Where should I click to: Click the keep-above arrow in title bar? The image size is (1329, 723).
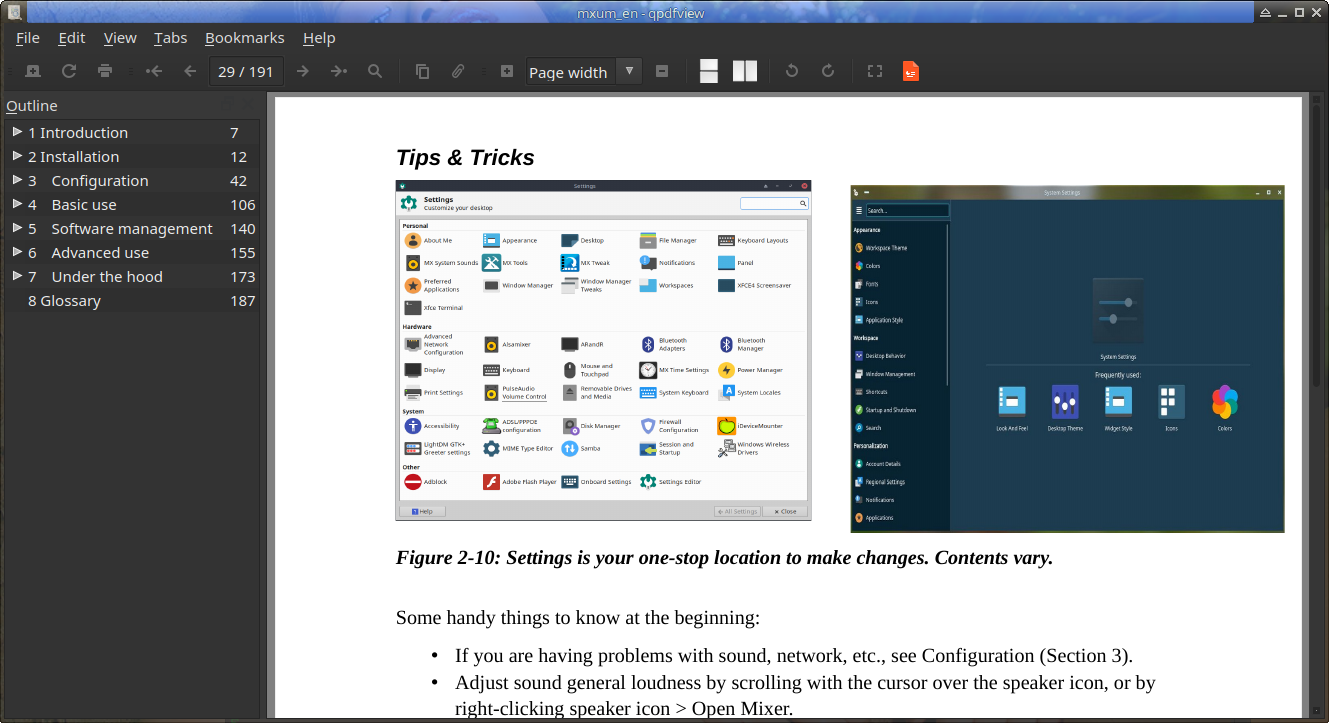(1266, 12)
